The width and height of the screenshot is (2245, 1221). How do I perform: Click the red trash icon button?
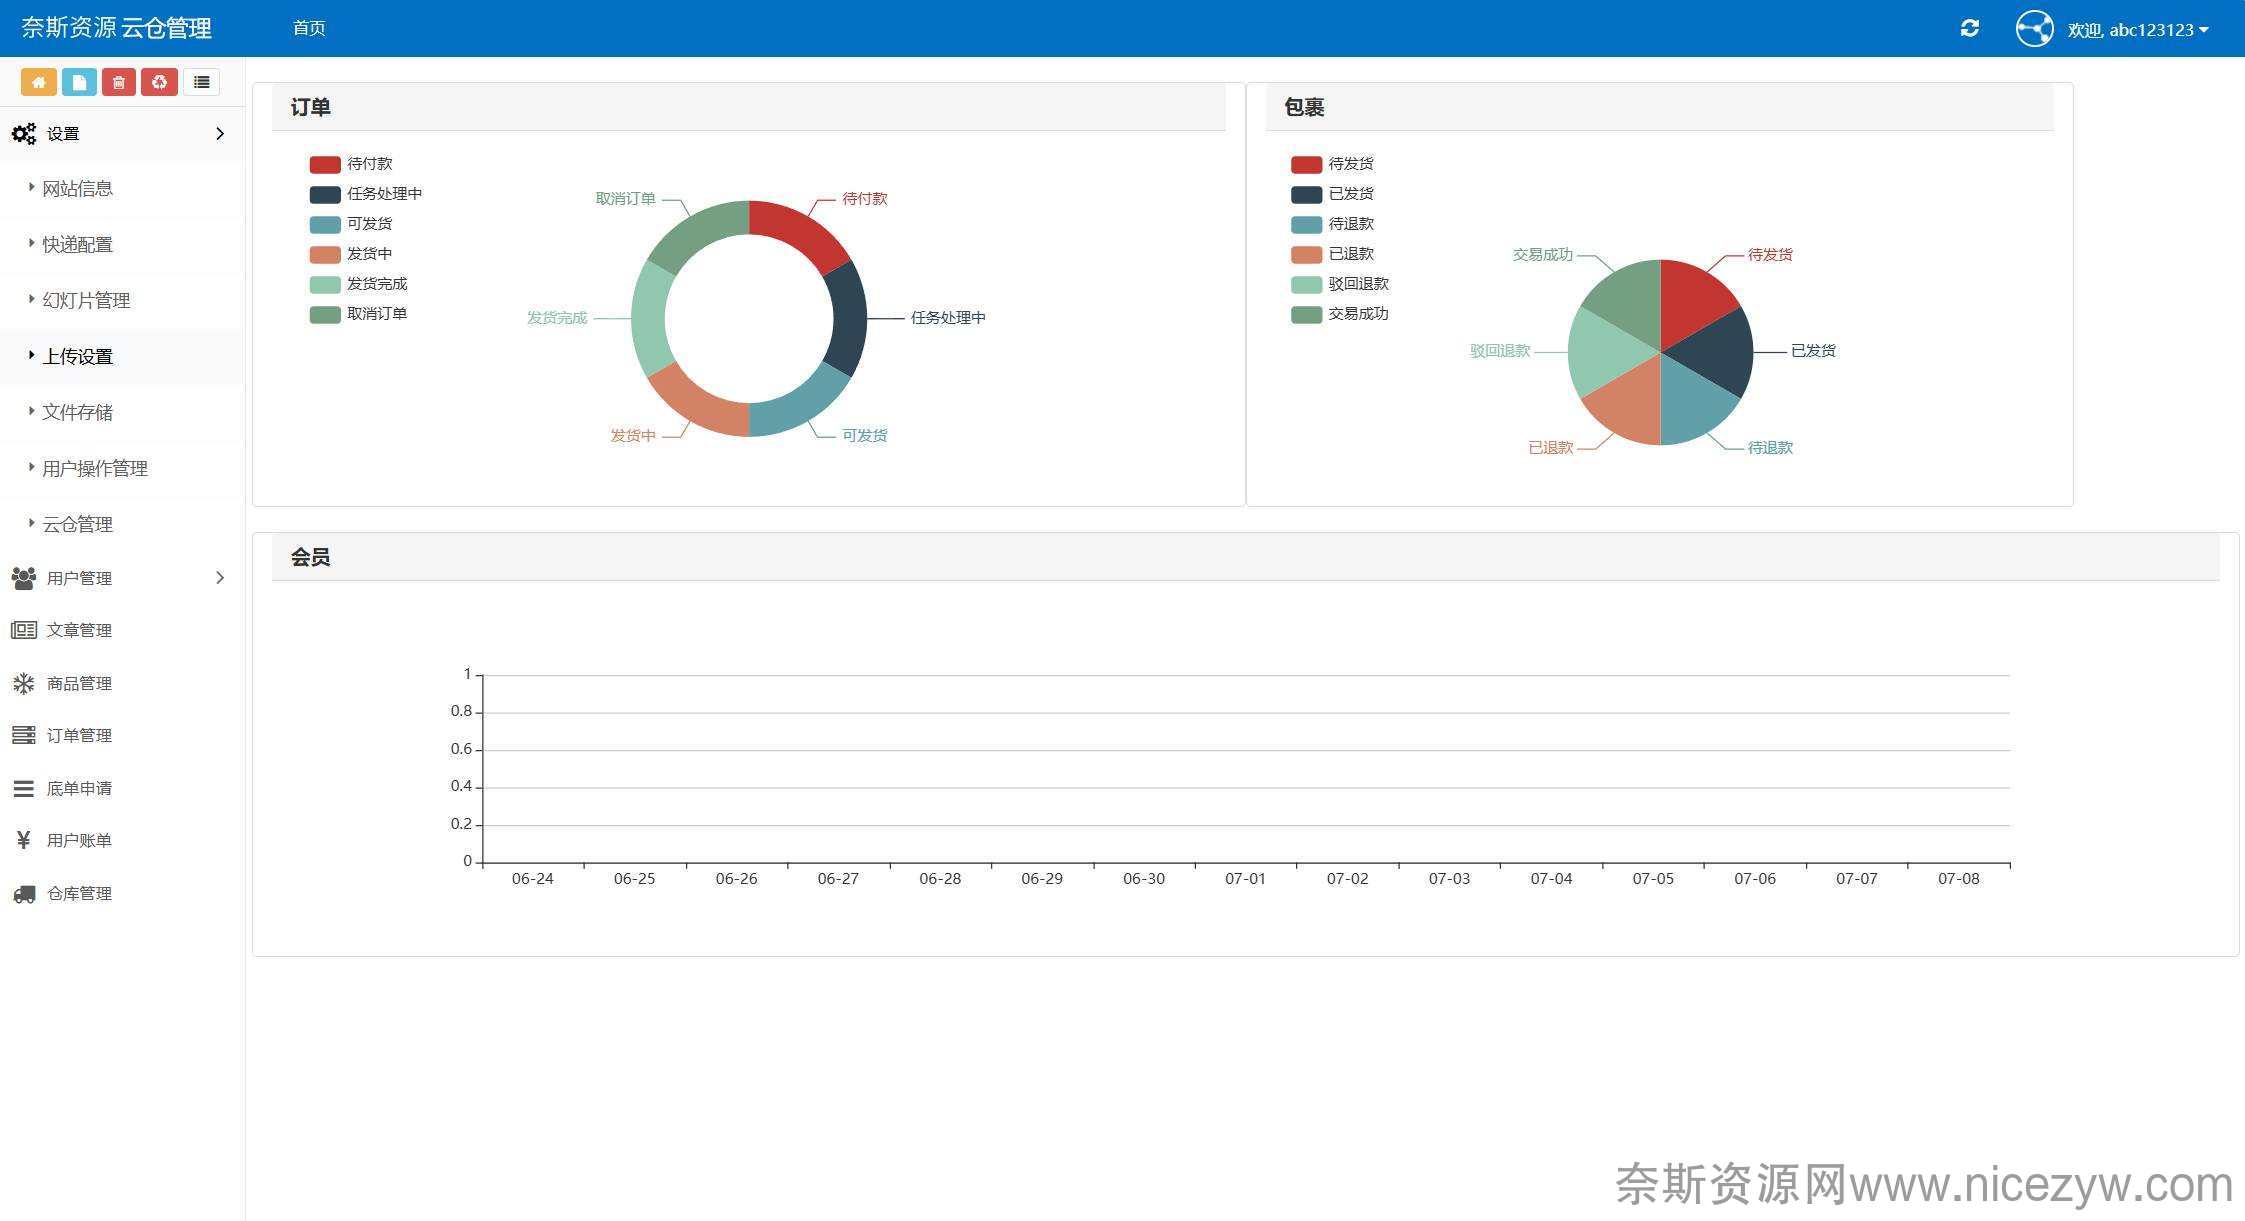point(118,82)
